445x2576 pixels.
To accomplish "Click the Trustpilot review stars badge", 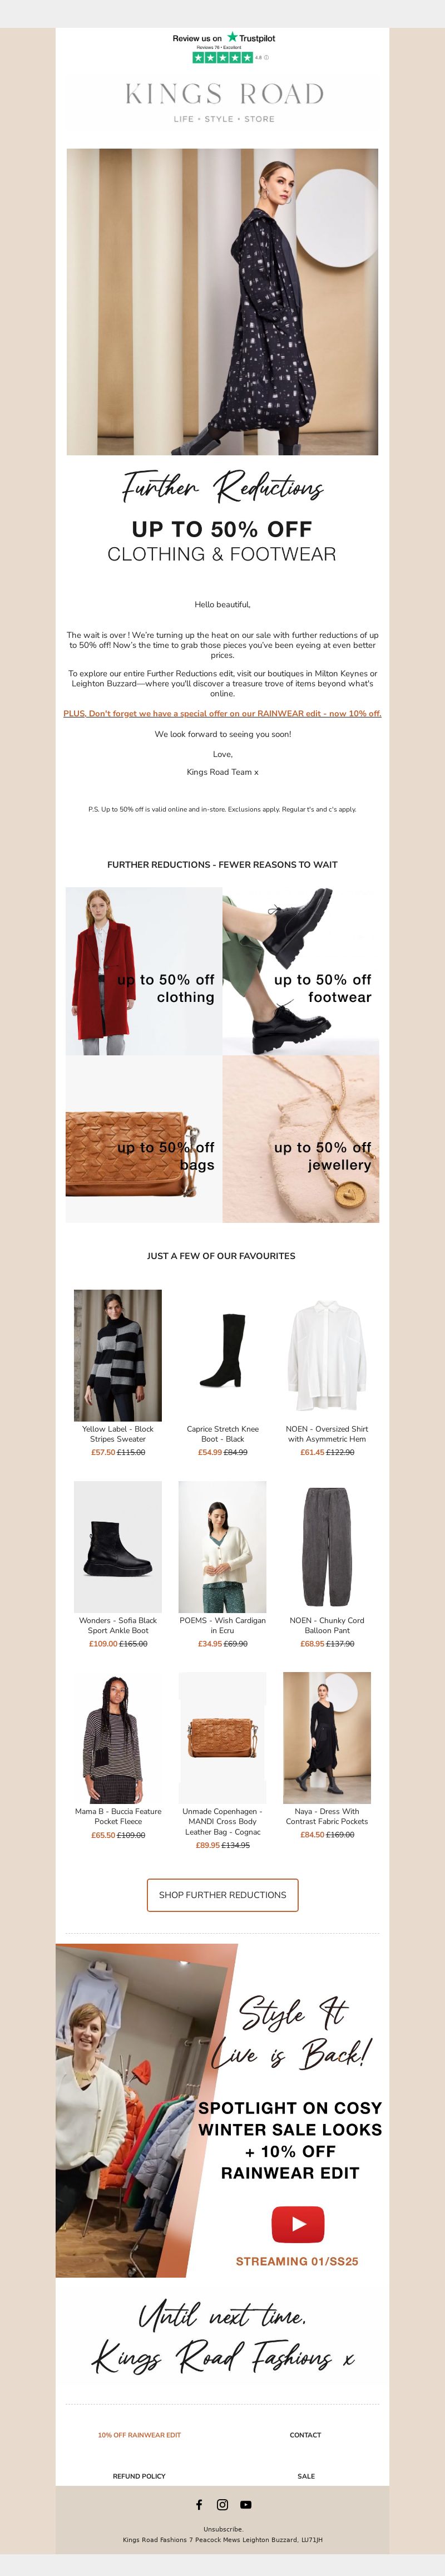I will click(223, 48).
